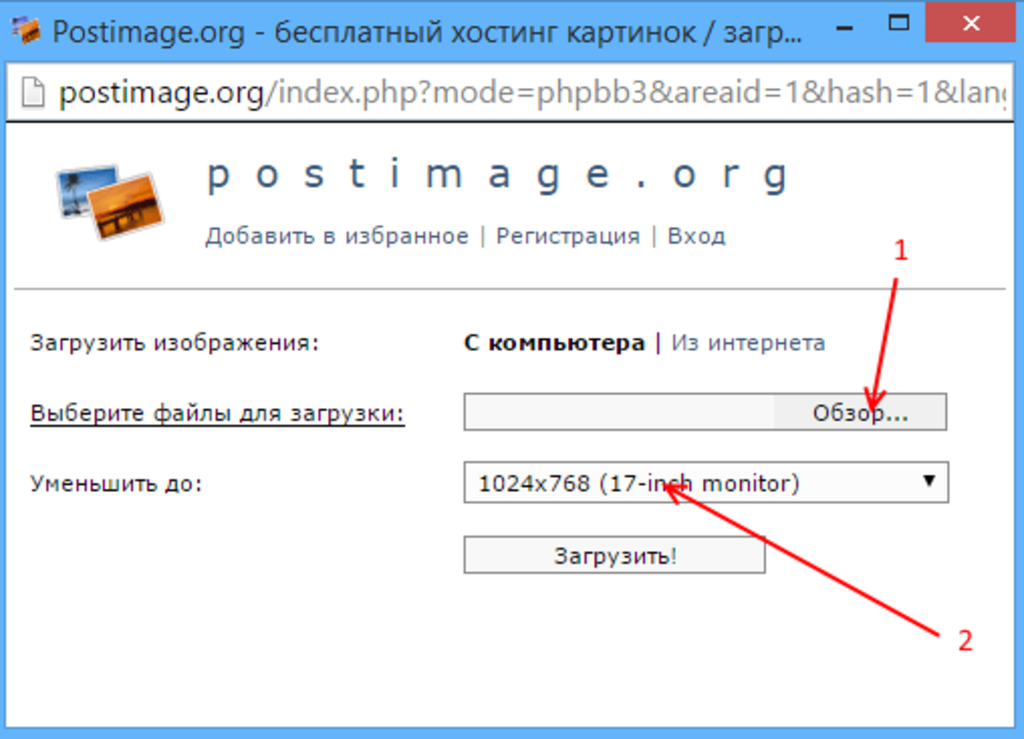Open the Добавить в избранное link
The image size is (1024, 739).
coord(337,236)
